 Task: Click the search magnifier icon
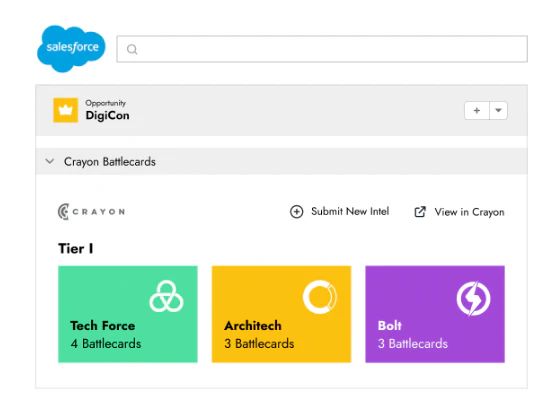click(x=132, y=49)
